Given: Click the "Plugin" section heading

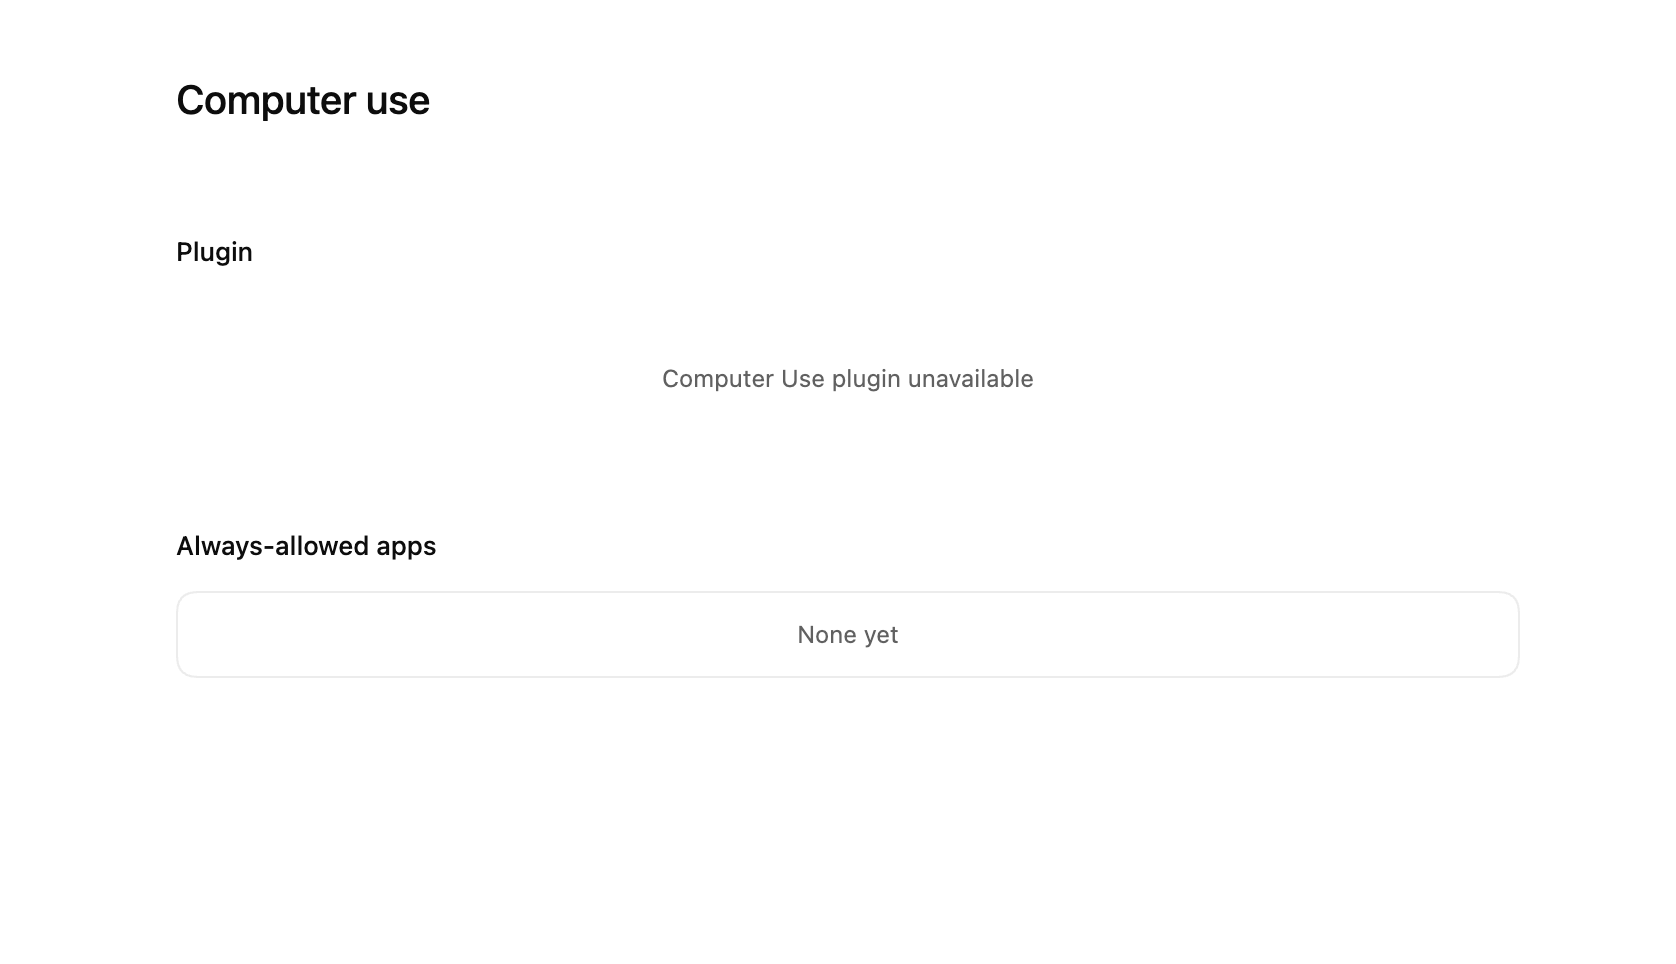Looking at the screenshot, I should (214, 252).
